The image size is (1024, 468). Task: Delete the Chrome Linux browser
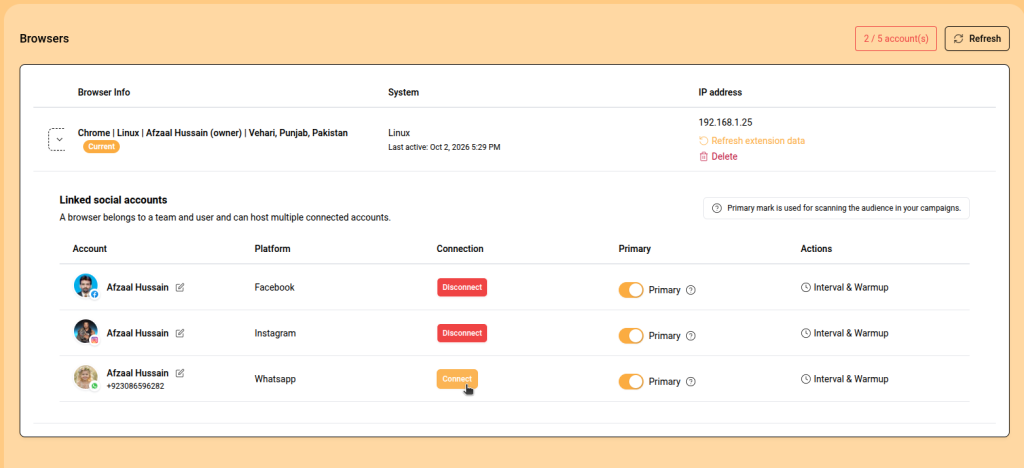click(x=718, y=157)
